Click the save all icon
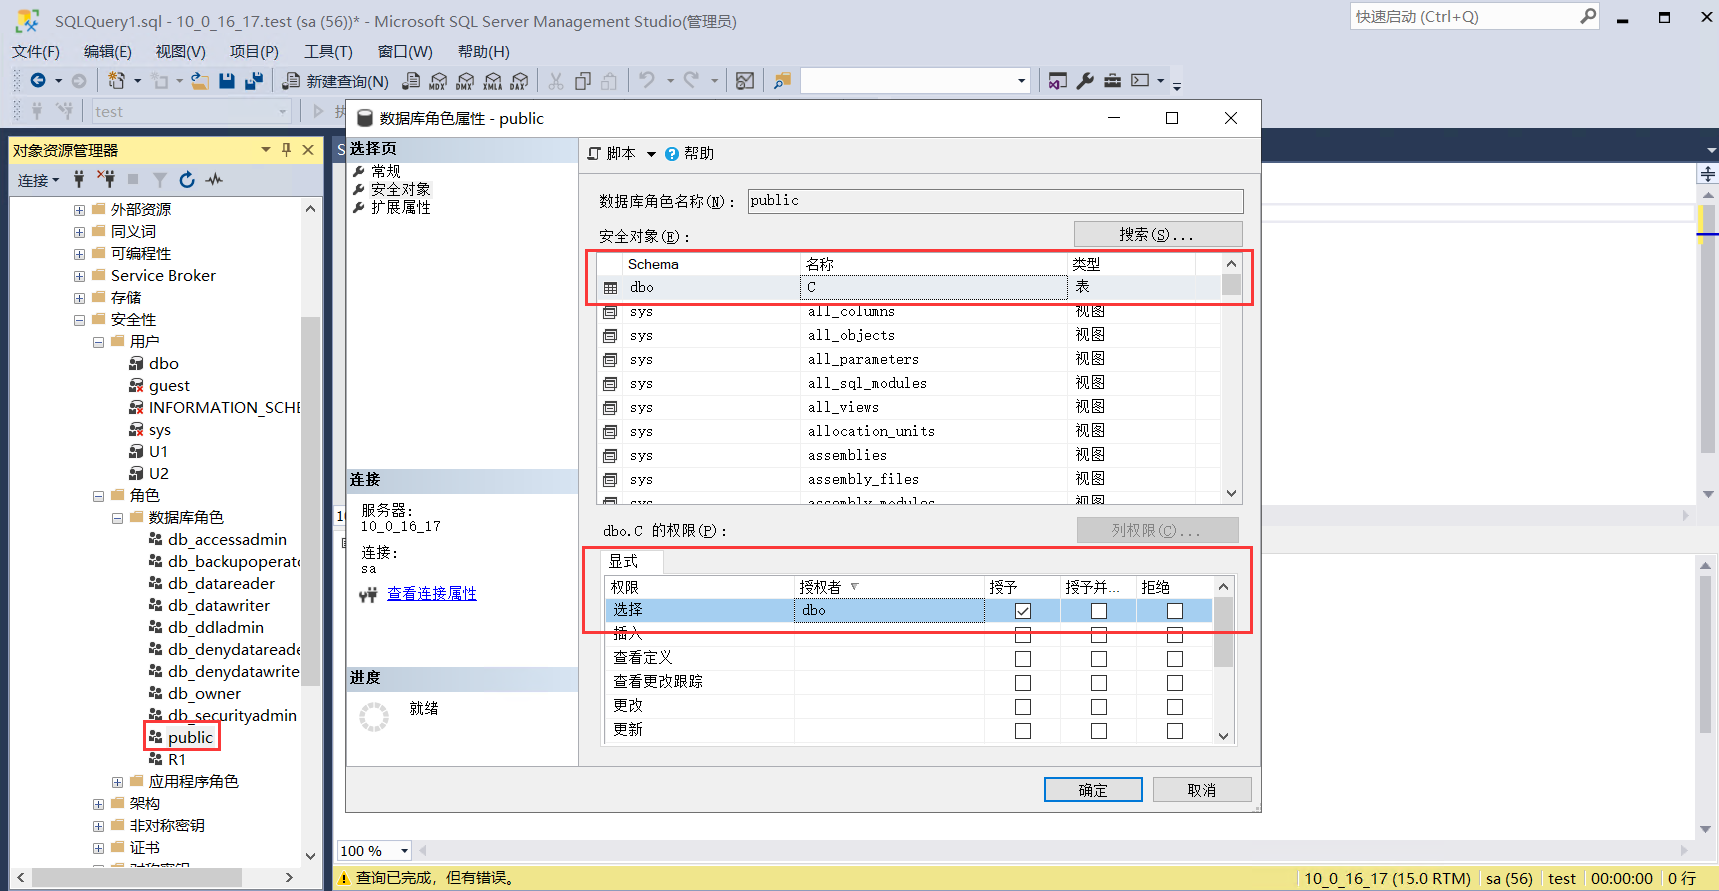The height and width of the screenshot is (891, 1719). coord(254,81)
